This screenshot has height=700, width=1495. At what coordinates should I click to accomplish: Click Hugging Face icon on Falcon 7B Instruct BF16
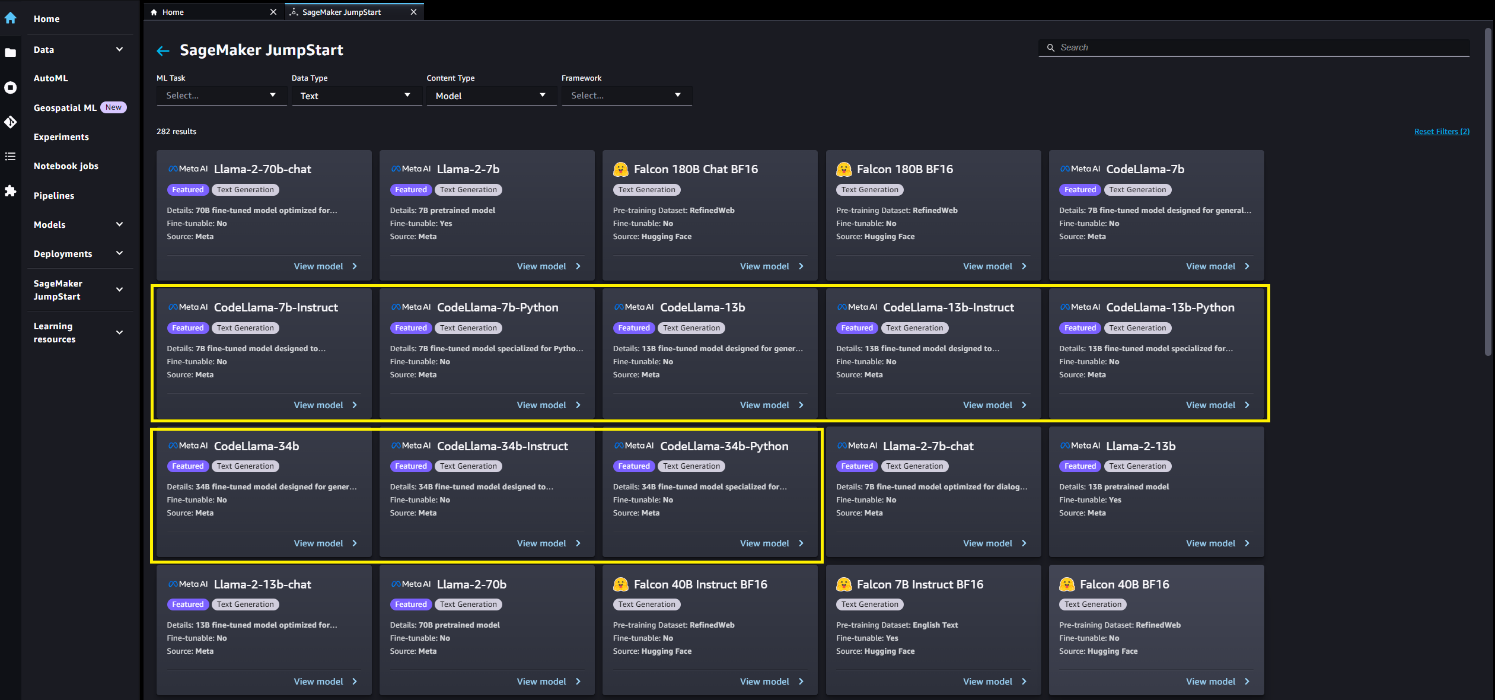click(843, 584)
